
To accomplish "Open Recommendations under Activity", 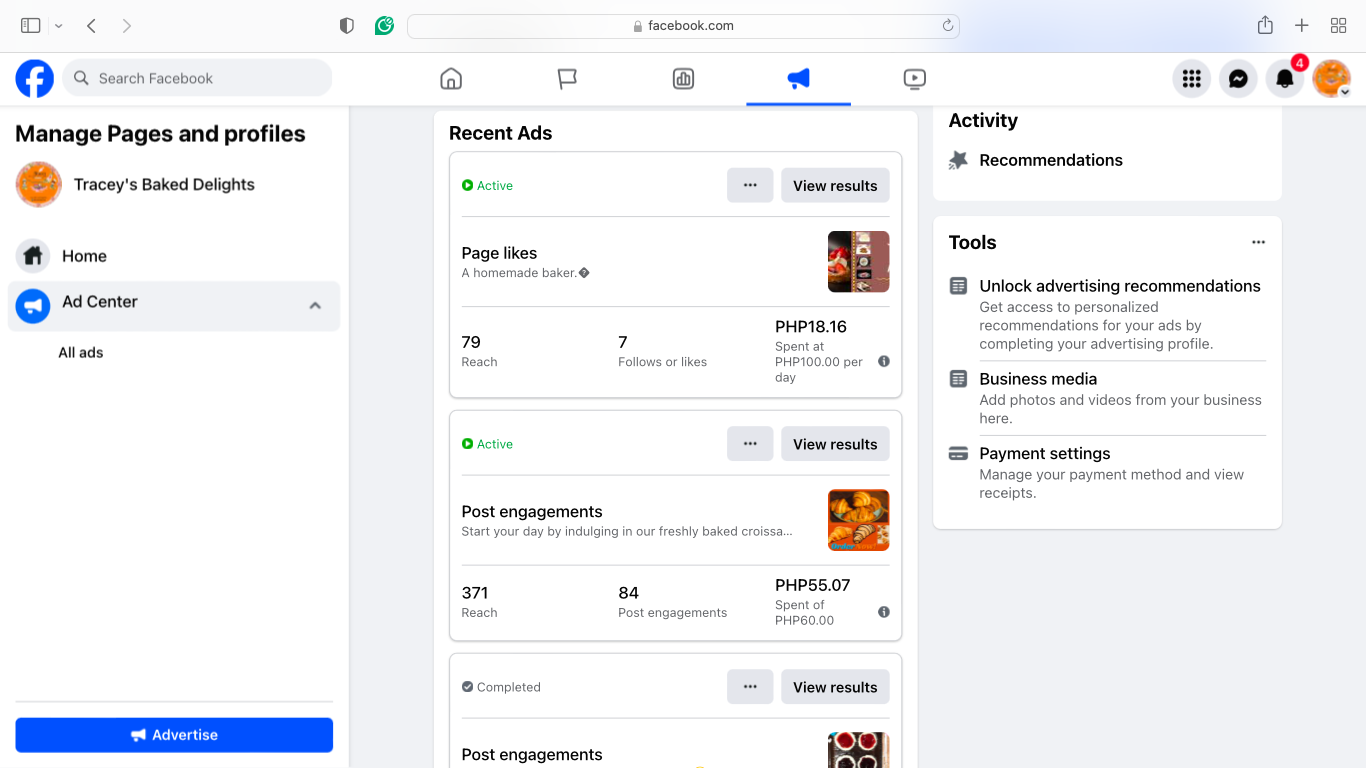I will (x=1051, y=160).
